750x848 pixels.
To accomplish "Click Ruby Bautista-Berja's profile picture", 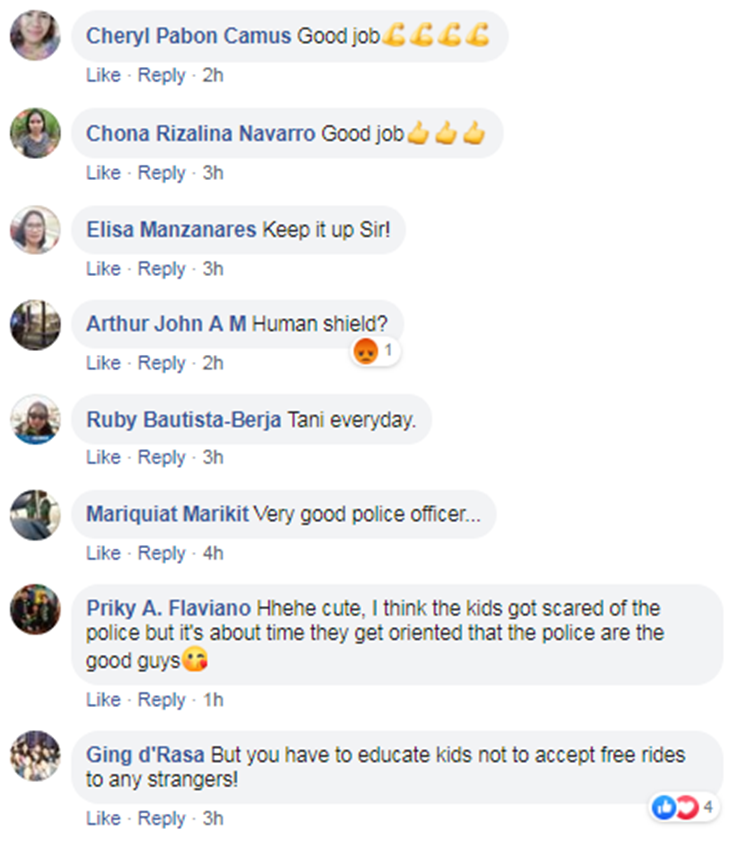I will click(x=35, y=420).
